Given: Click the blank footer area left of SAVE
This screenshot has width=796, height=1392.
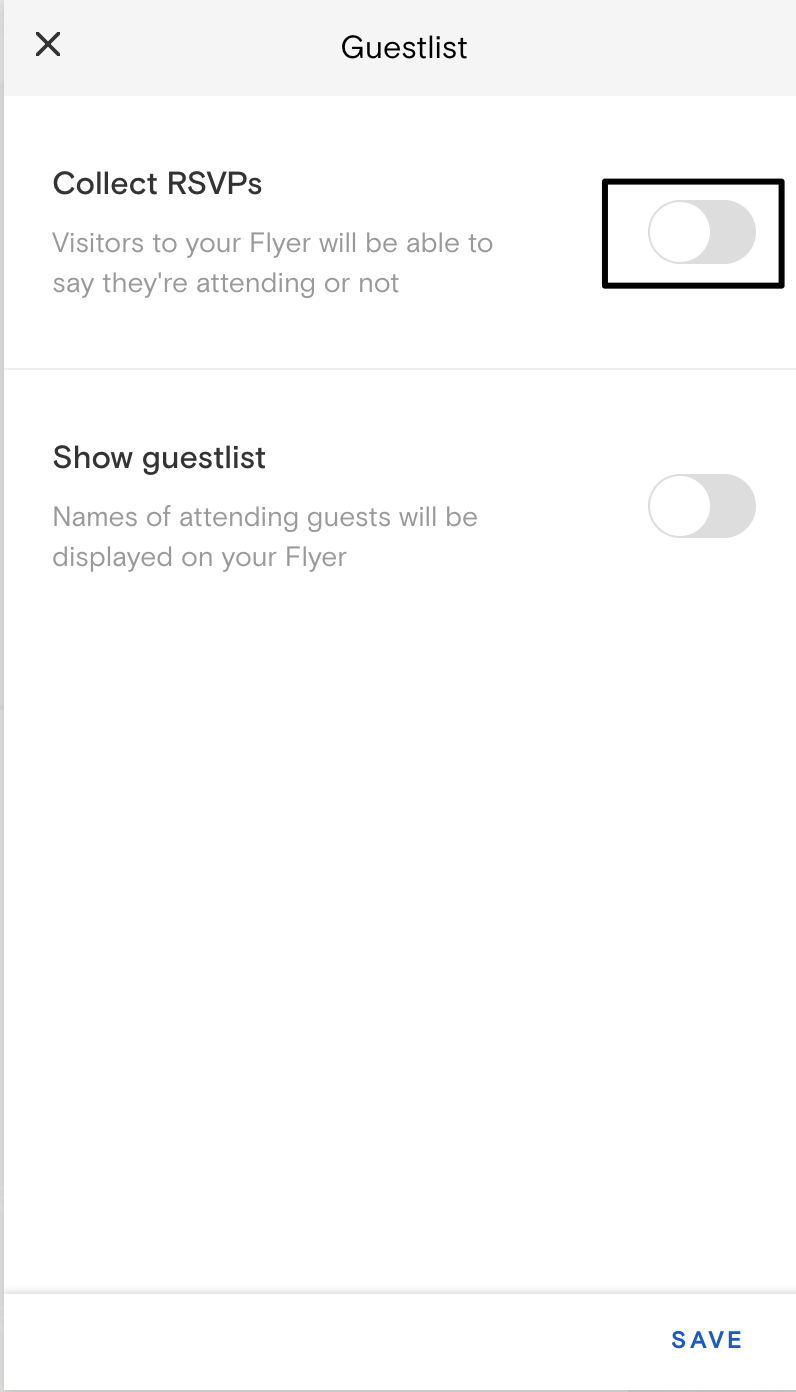Looking at the screenshot, I should (x=300, y=1340).
